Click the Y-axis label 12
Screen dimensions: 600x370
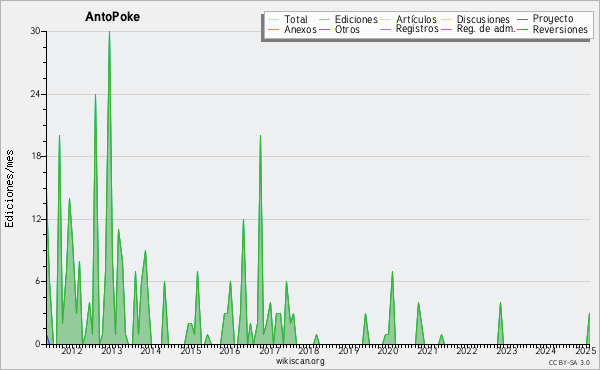(36, 219)
